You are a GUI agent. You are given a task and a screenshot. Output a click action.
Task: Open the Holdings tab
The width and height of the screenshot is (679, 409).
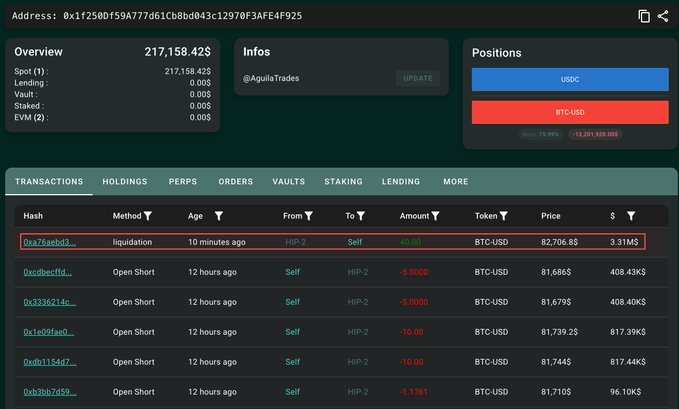coord(125,182)
